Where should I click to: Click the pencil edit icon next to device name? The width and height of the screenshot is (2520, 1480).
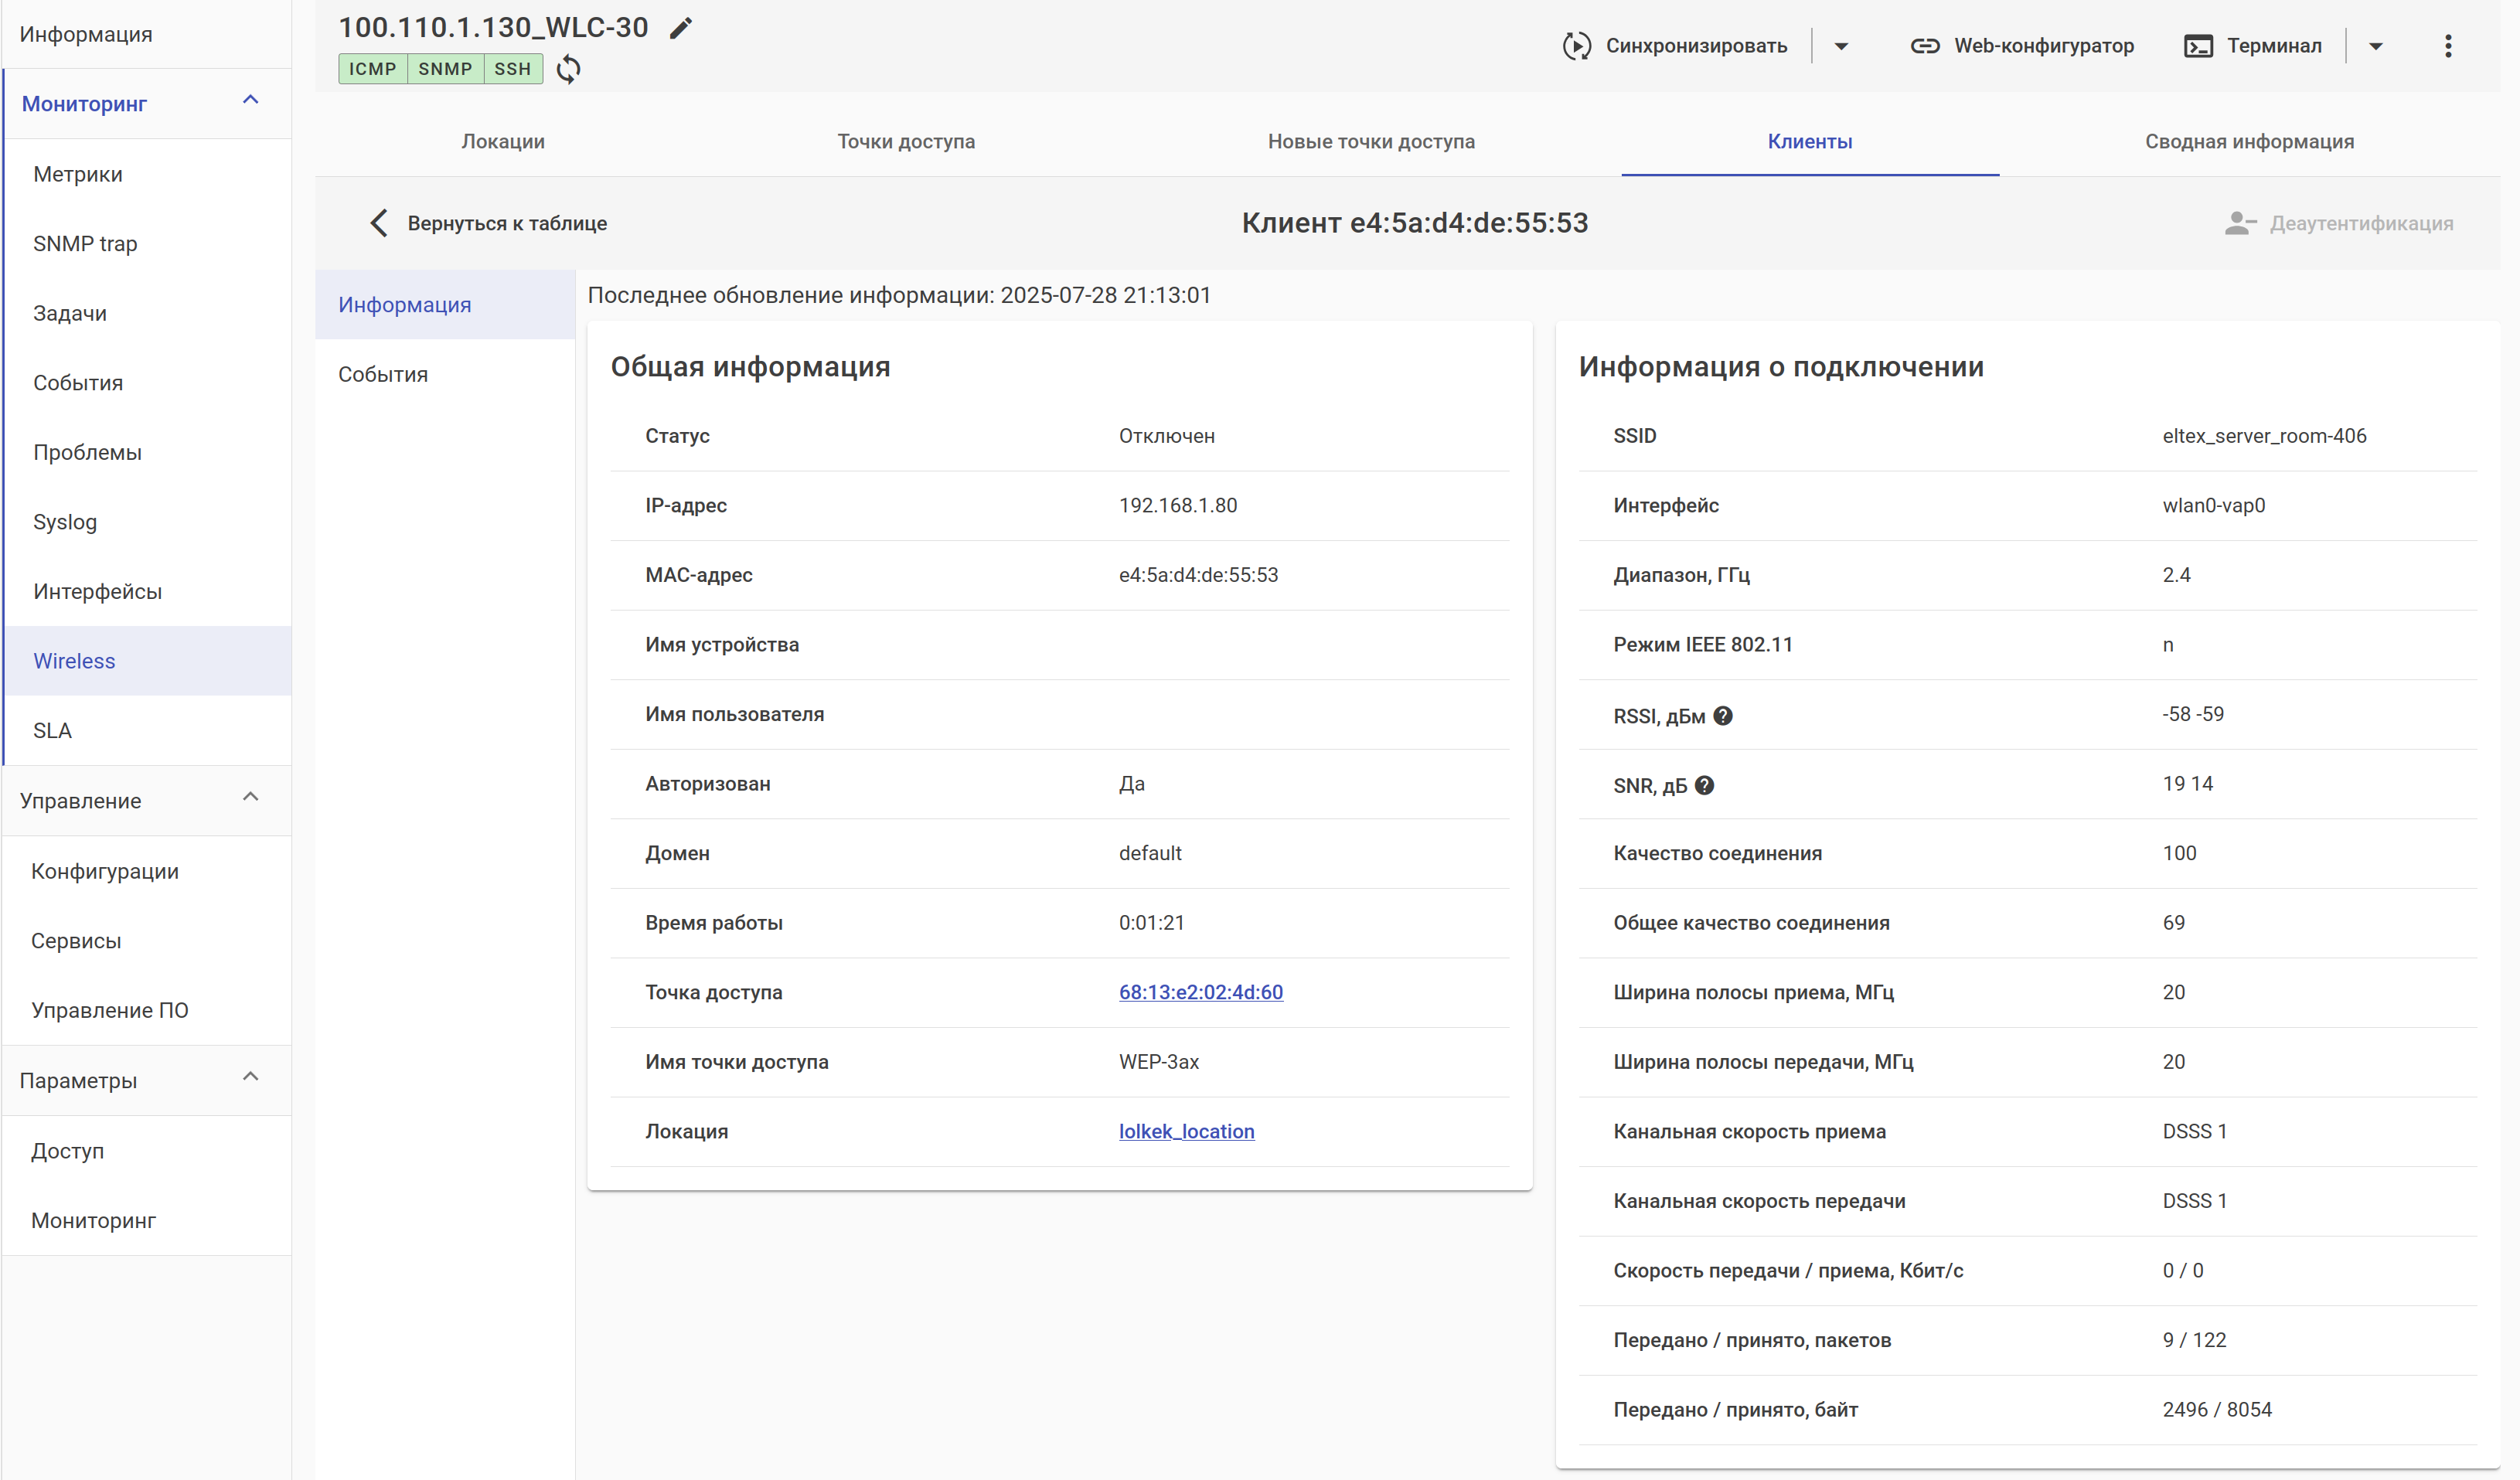point(681,28)
